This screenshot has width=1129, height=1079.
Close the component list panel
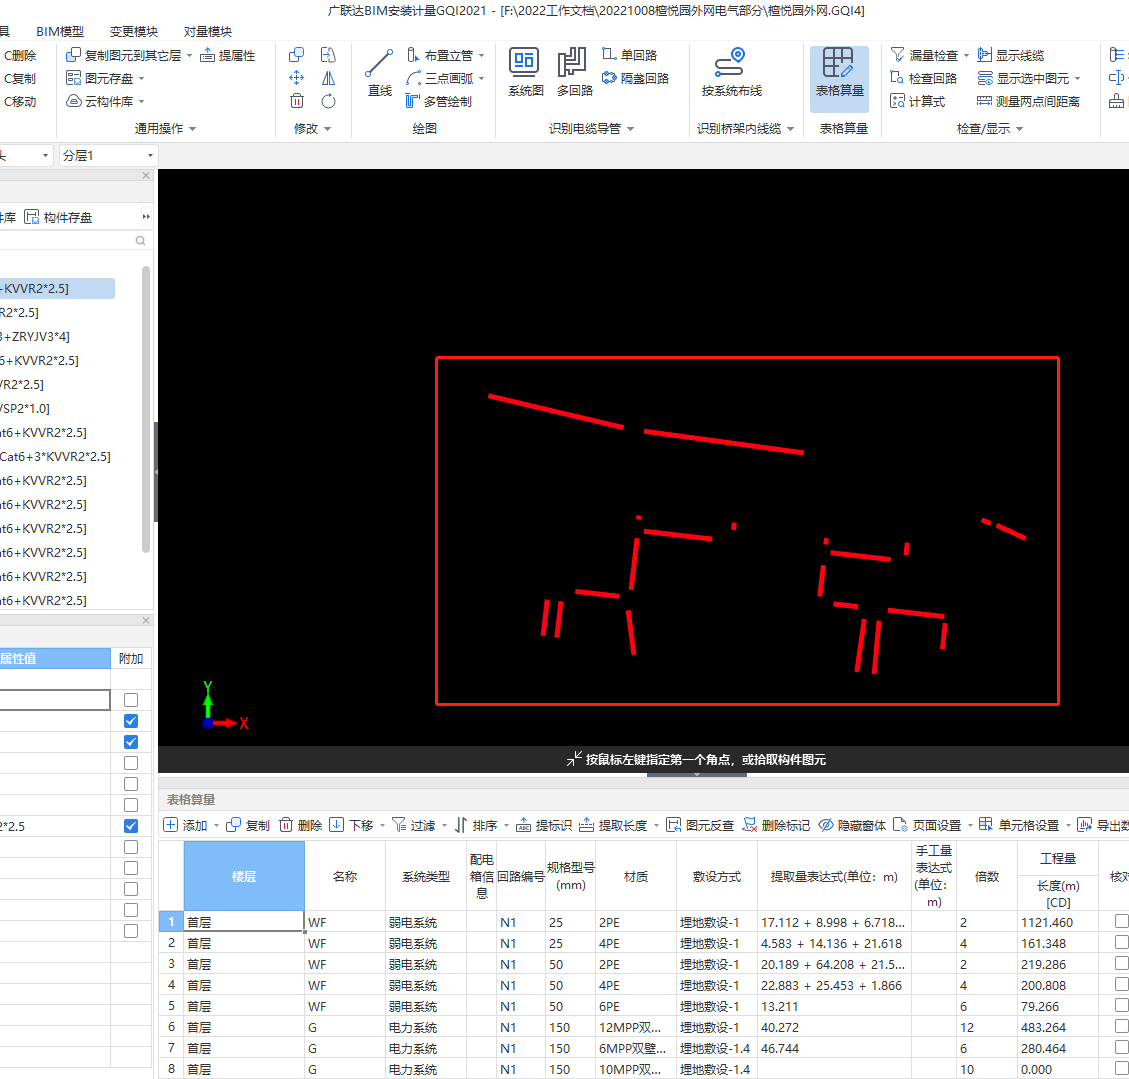(x=146, y=175)
